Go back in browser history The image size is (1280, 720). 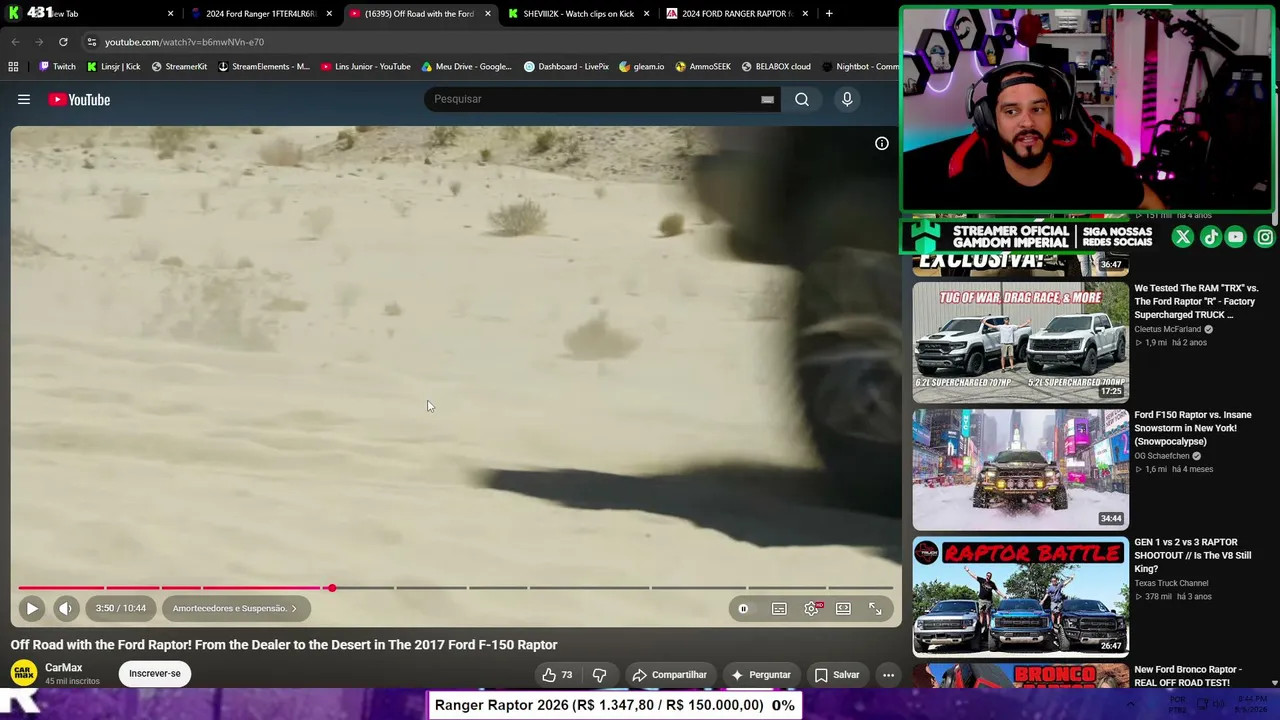coord(15,42)
